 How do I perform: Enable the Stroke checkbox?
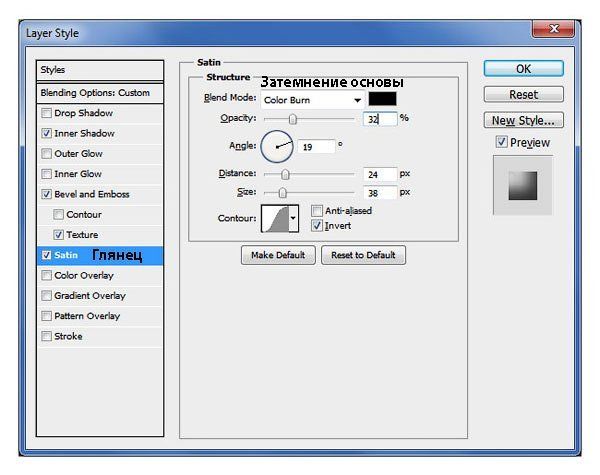(46, 336)
